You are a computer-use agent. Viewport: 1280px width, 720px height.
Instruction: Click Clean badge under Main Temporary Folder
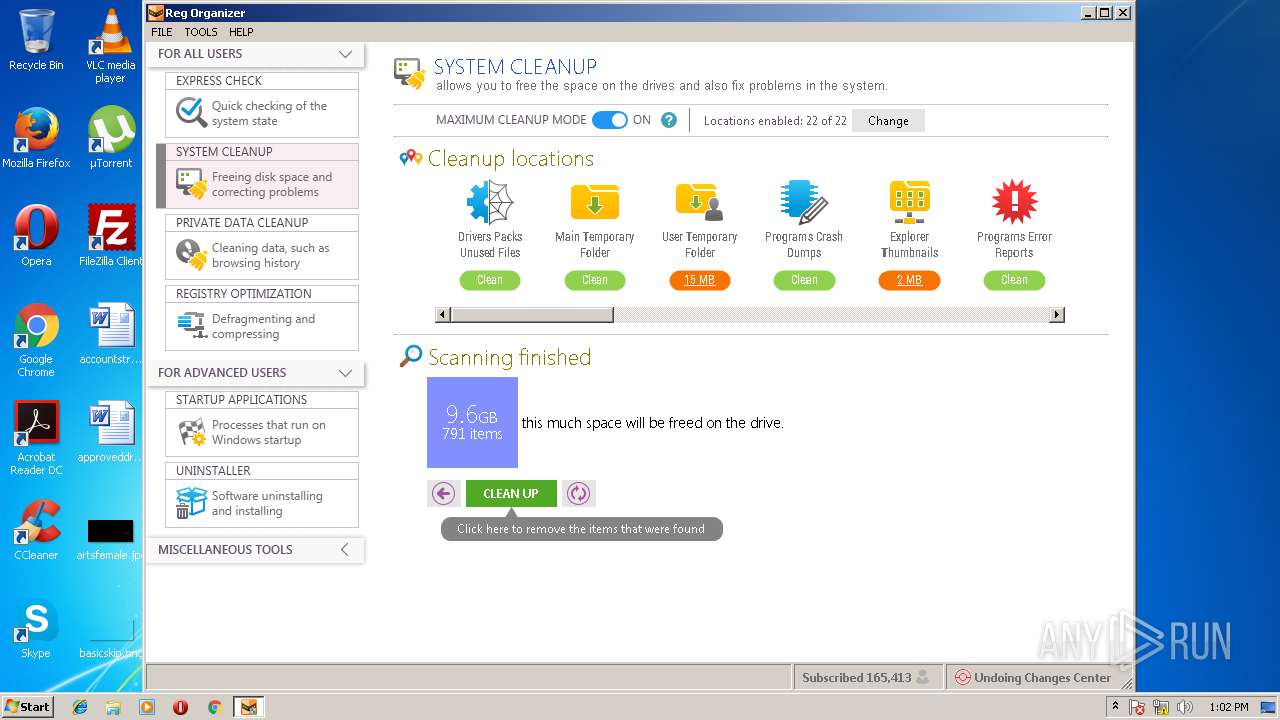(x=595, y=280)
